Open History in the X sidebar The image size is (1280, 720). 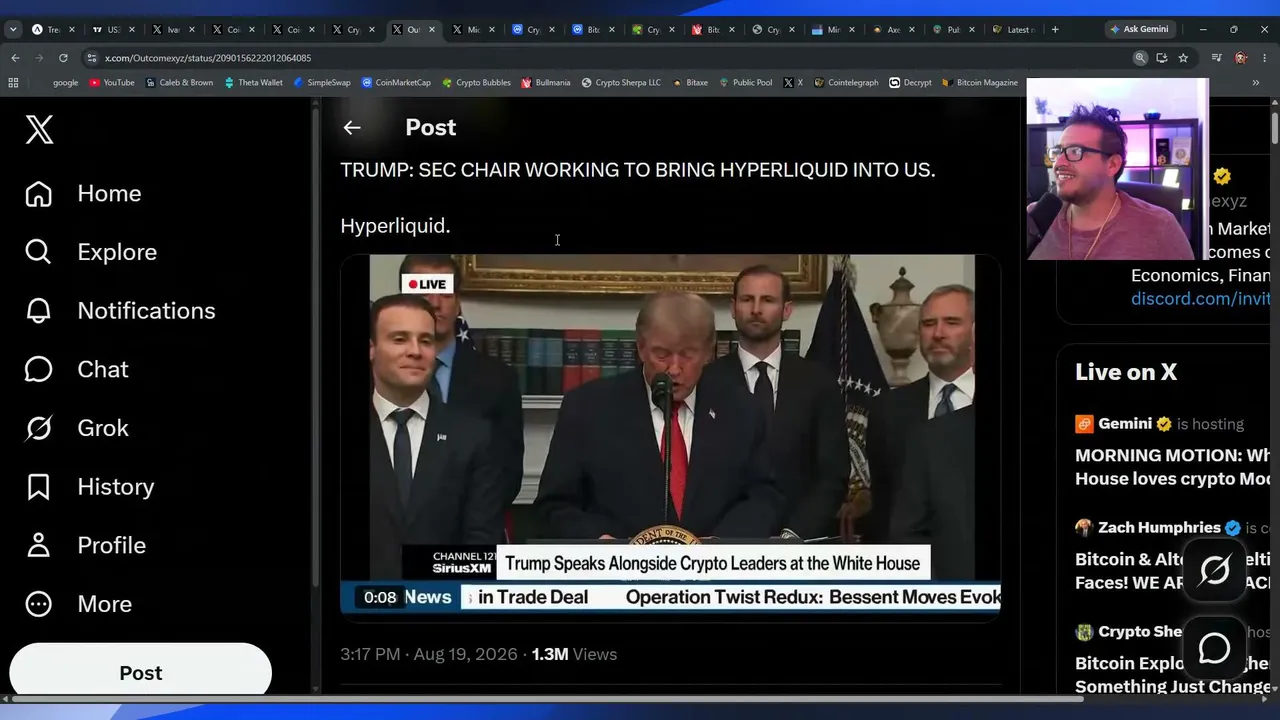[x=89, y=487]
